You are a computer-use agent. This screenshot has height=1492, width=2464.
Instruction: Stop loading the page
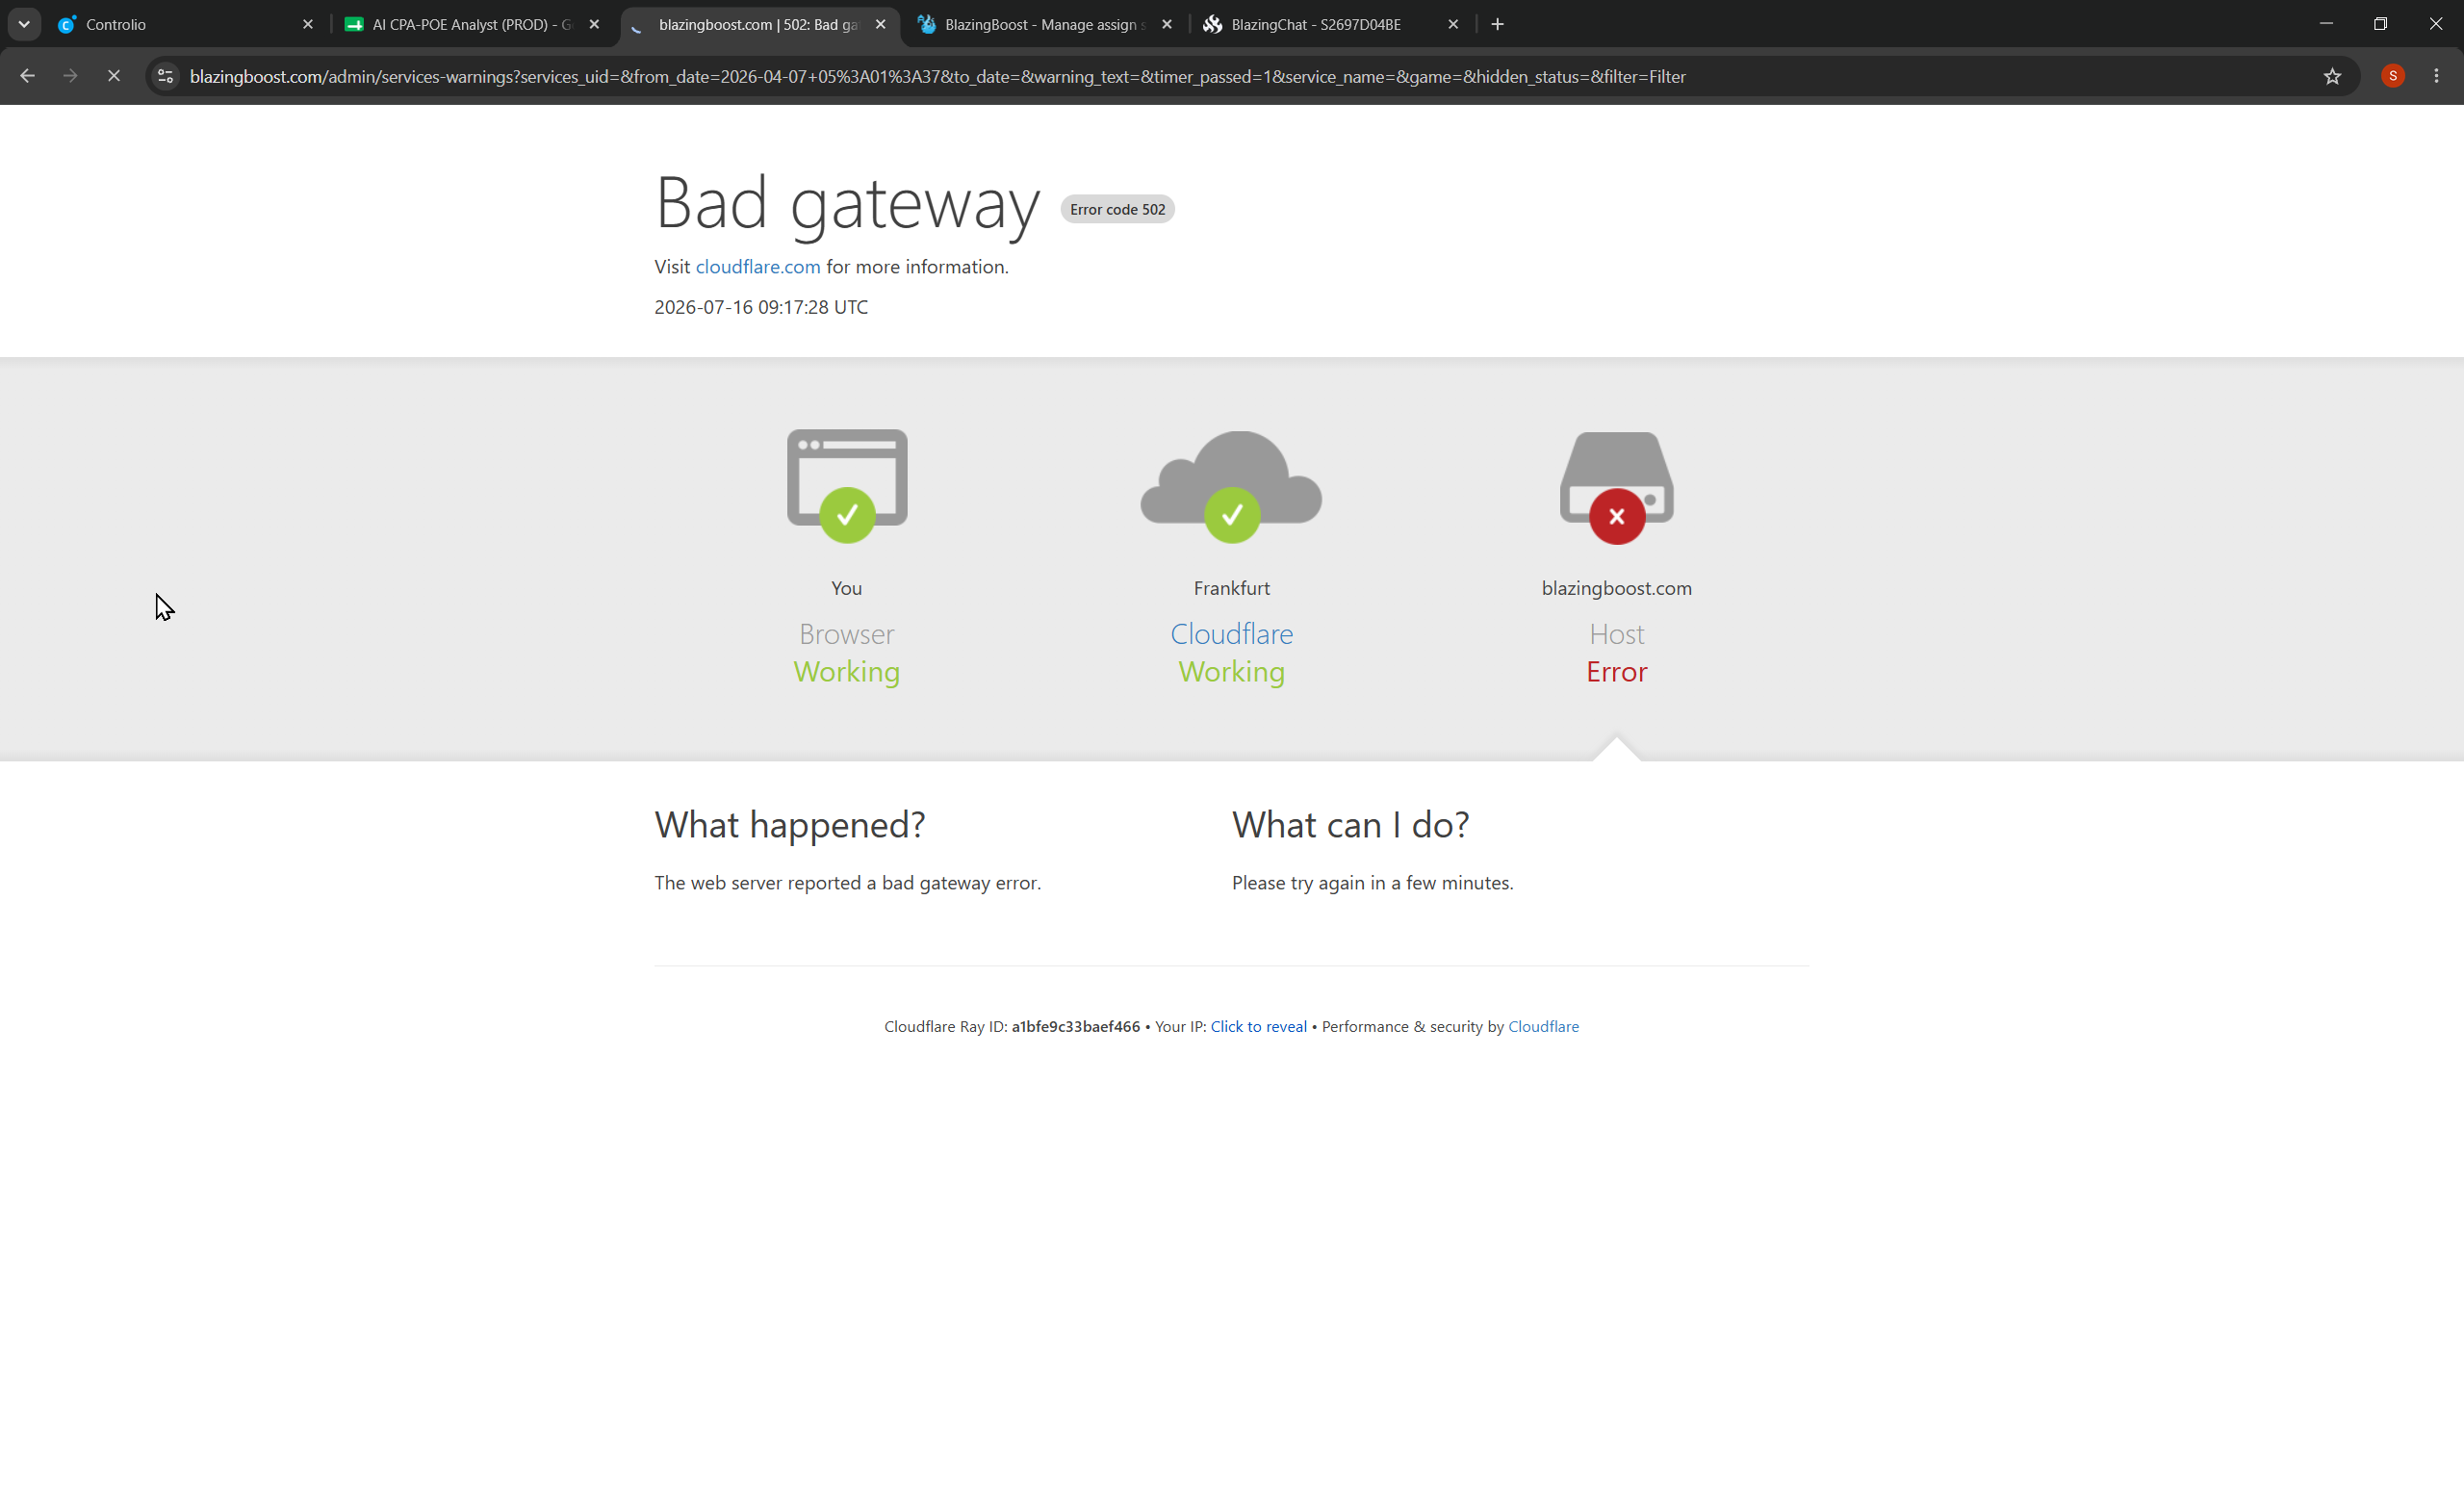point(114,76)
